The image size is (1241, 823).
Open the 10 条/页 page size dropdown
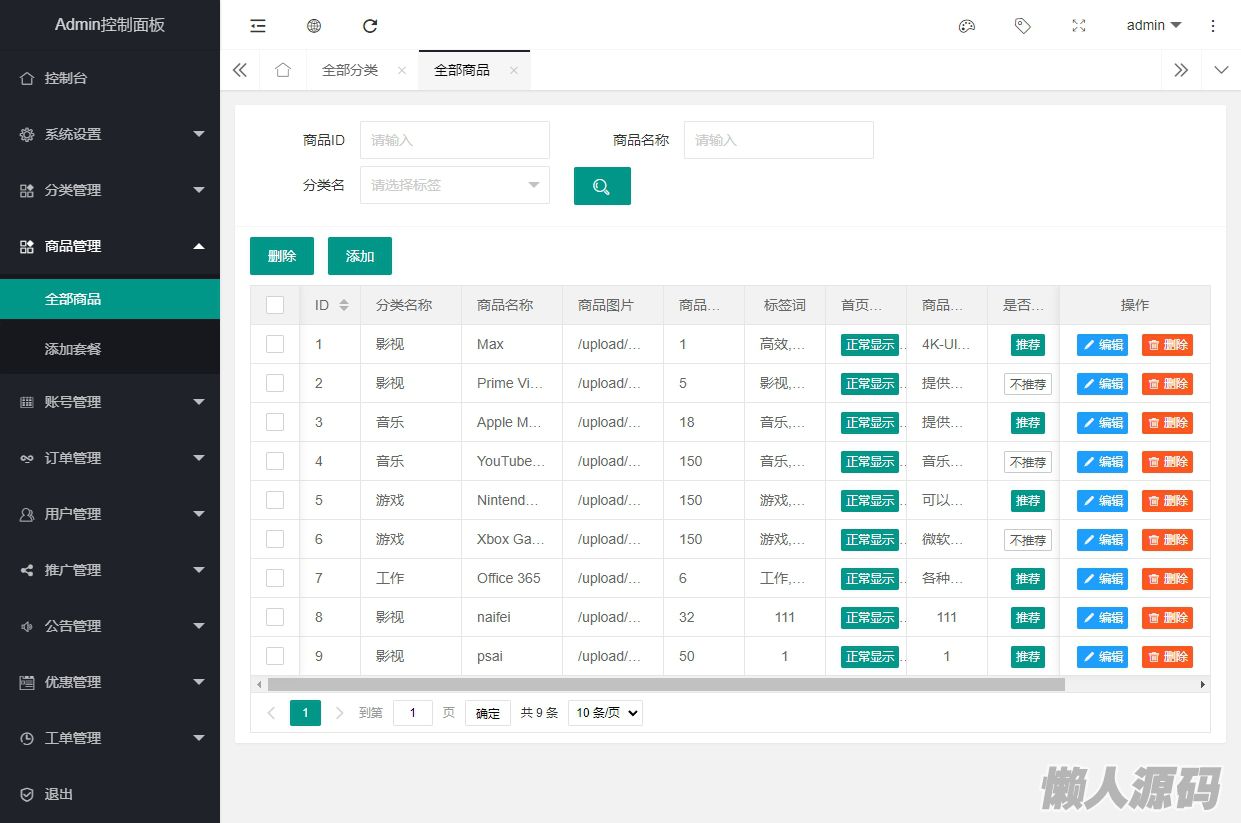click(x=605, y=713)
